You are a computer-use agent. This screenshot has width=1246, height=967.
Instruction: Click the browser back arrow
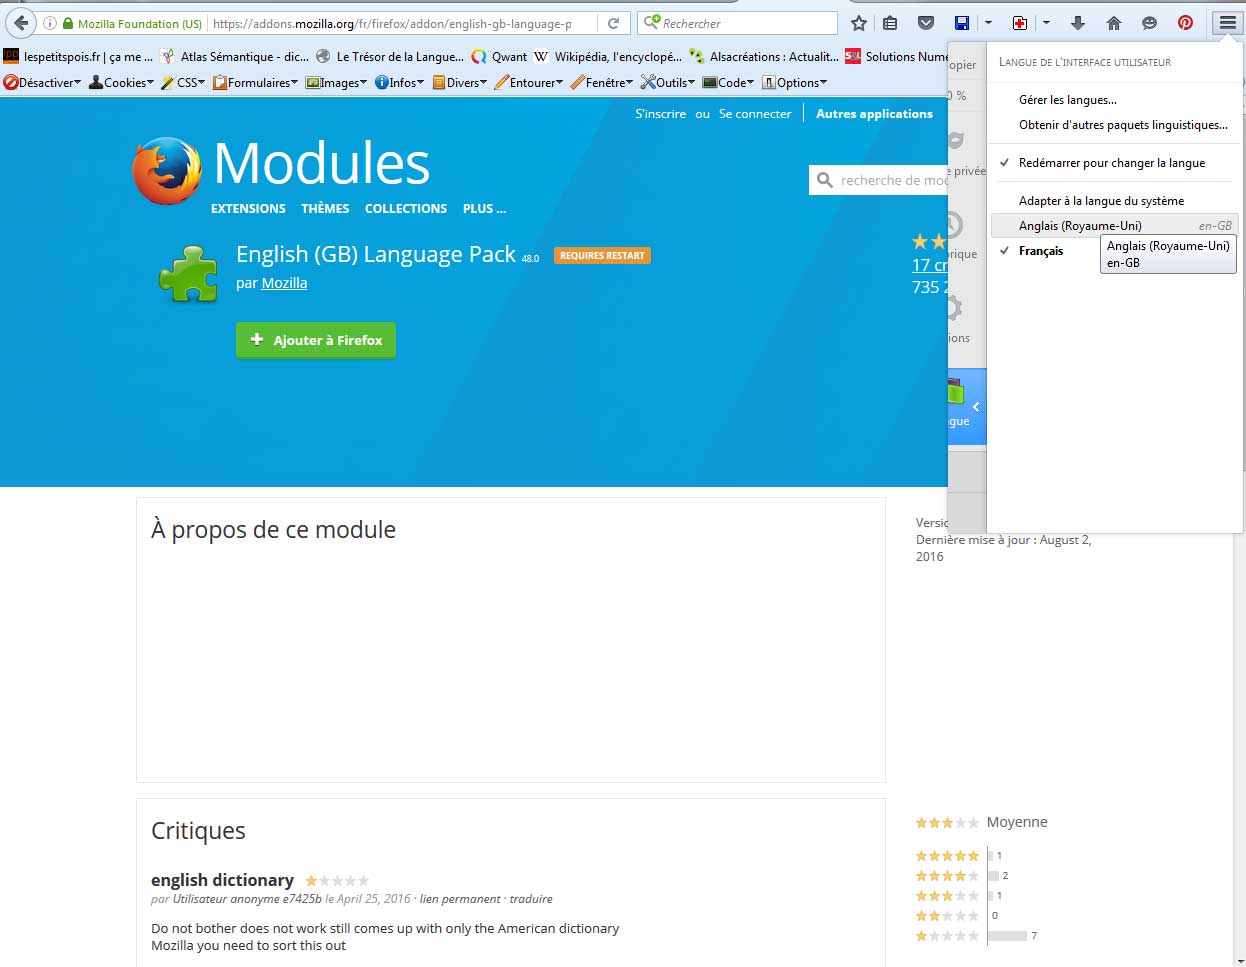21,23
